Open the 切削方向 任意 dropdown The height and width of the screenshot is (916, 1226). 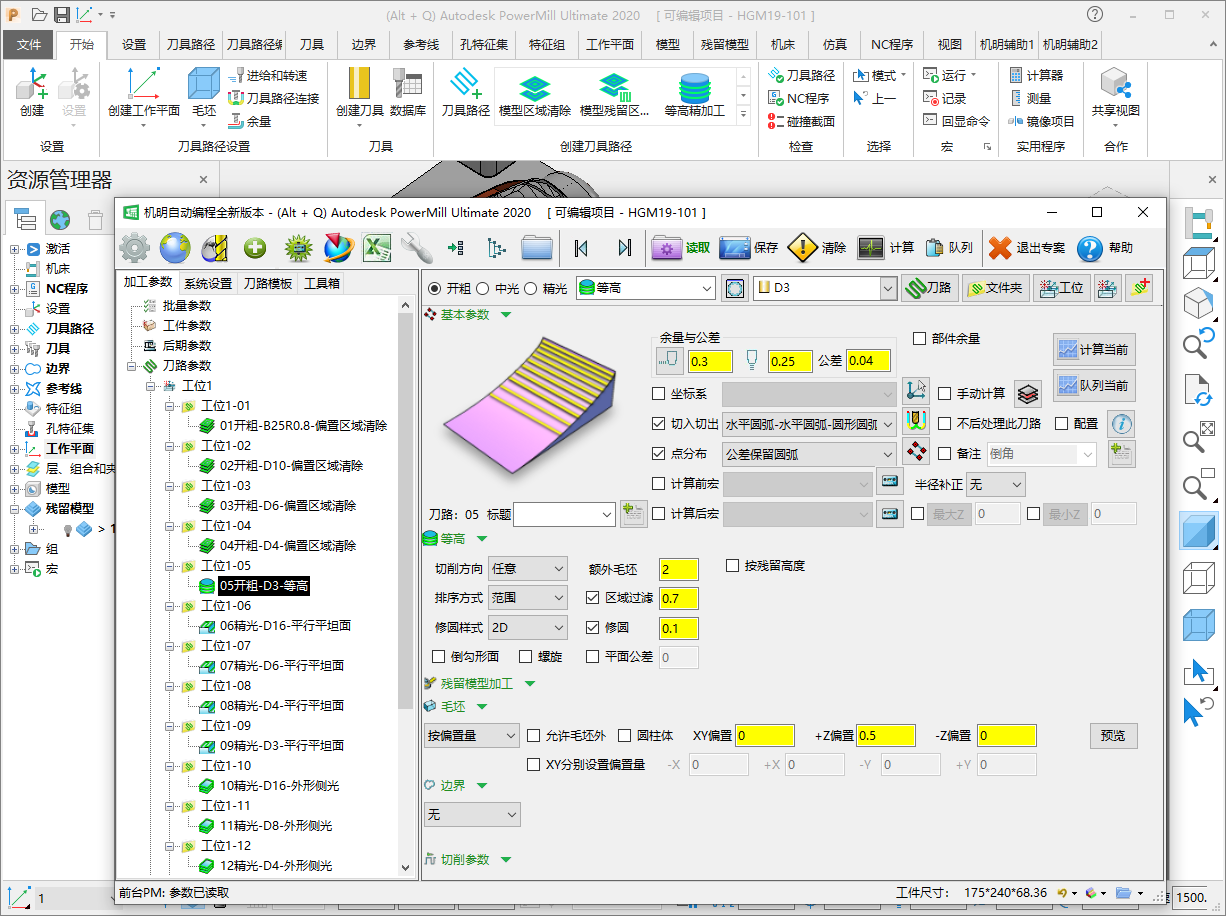[x=528, y=569]
